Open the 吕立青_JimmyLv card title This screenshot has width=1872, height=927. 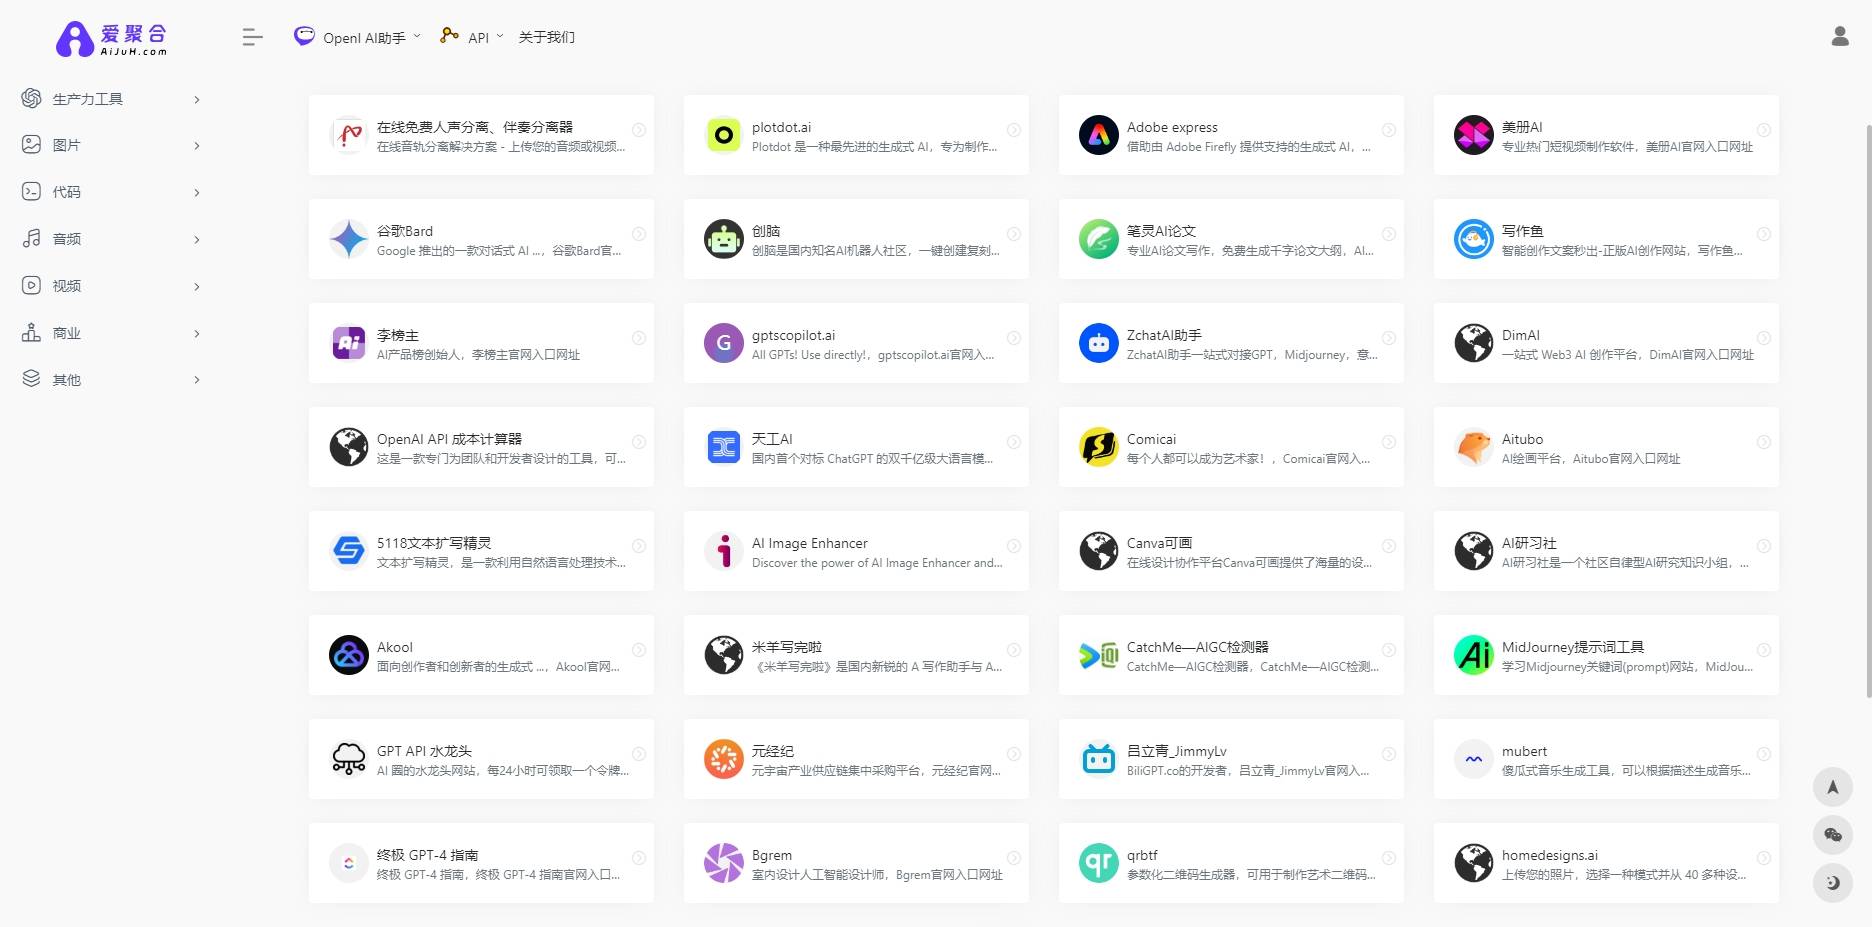point(1177,751)
